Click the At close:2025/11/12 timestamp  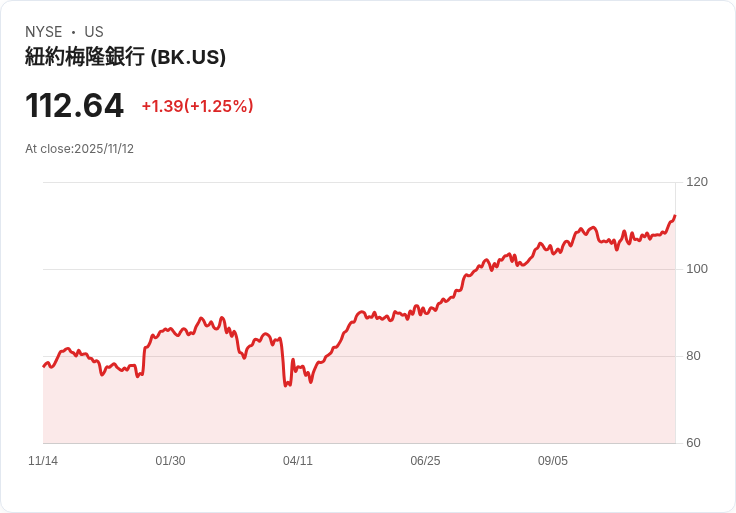(x=79, y=149)
